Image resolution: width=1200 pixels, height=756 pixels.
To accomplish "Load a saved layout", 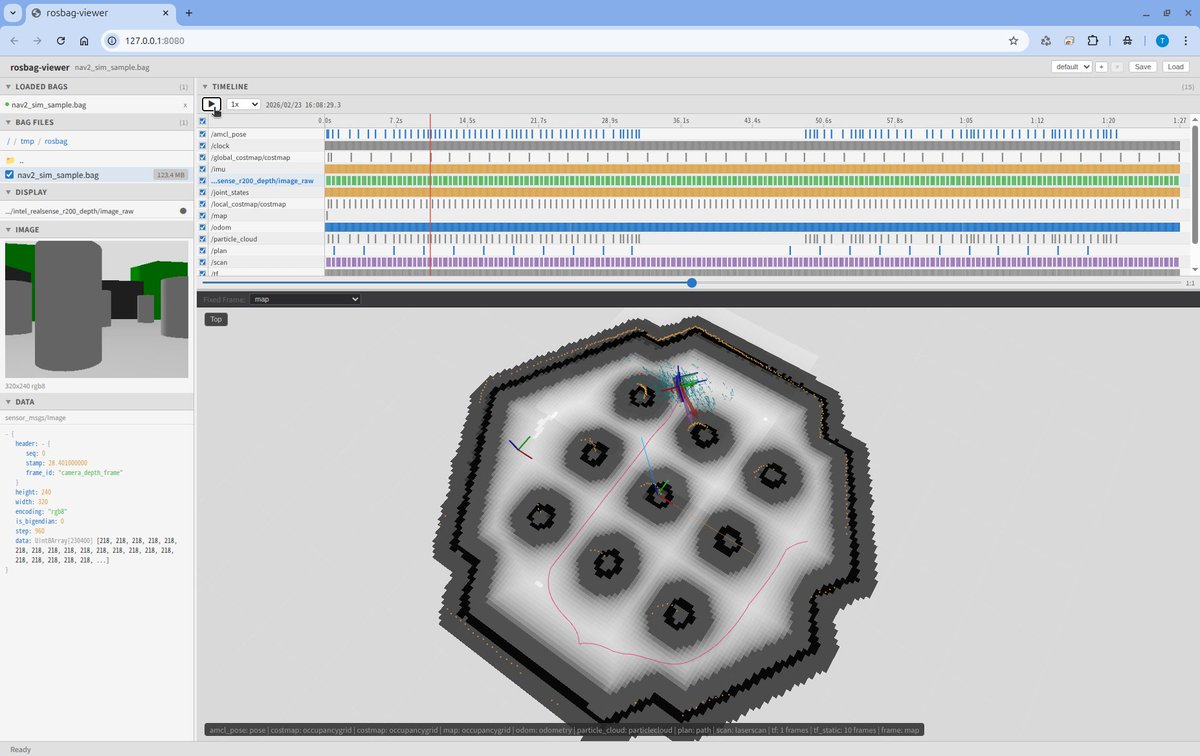I will pos(1175,67).
